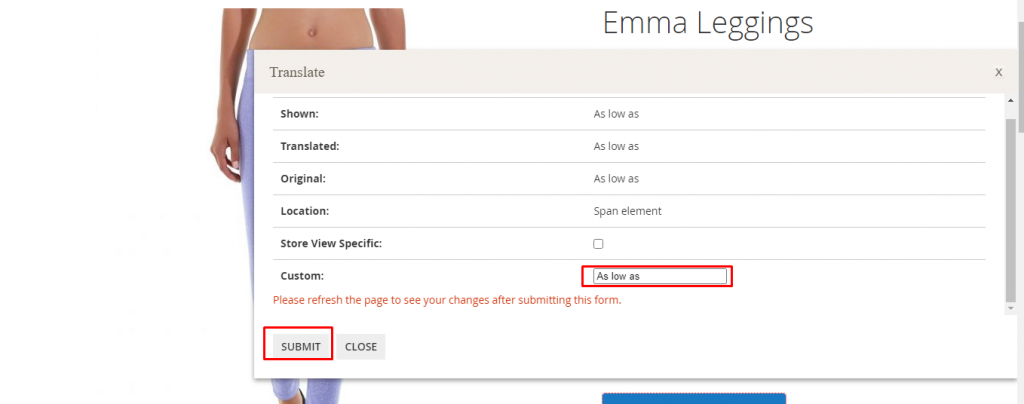Click the 'Store View Specific:' label
The height and width of the screenshot is (404, 1024).
click(330, 243)
